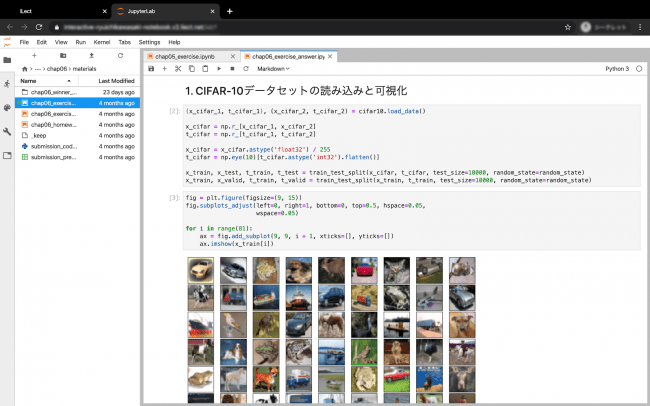Expand the breadcrumb ellipsis path
The width and height of the screenshot is (650, 406).
pyautogui.click(x=38, y=69)
